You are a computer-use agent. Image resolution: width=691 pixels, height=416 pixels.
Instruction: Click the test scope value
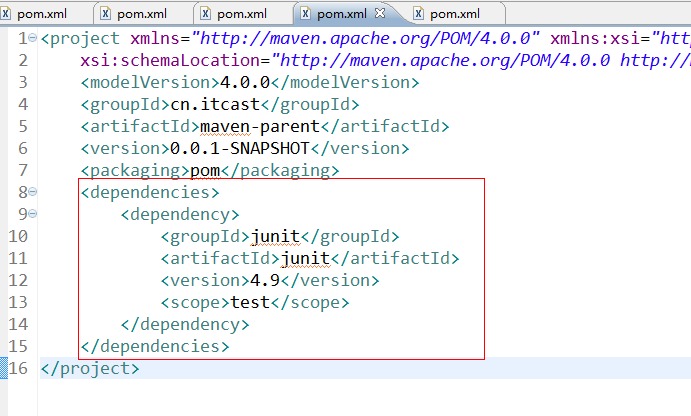pos(250,302)
